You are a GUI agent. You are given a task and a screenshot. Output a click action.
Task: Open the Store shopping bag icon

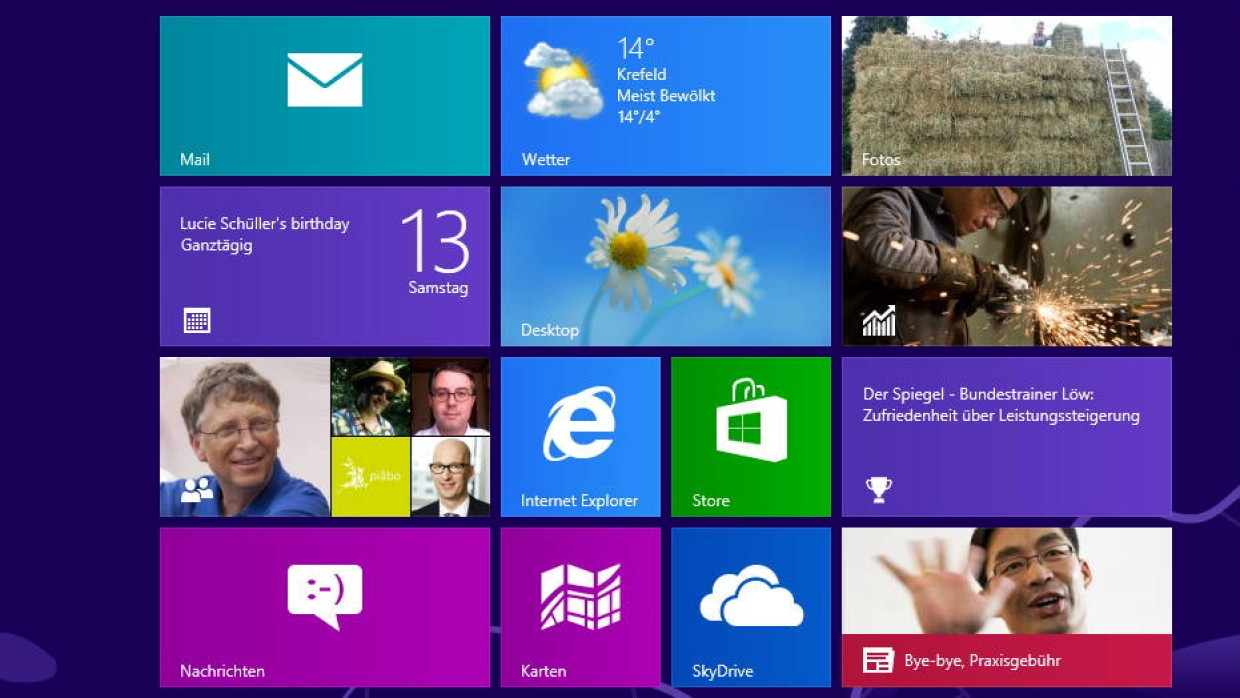click(751, 421)
